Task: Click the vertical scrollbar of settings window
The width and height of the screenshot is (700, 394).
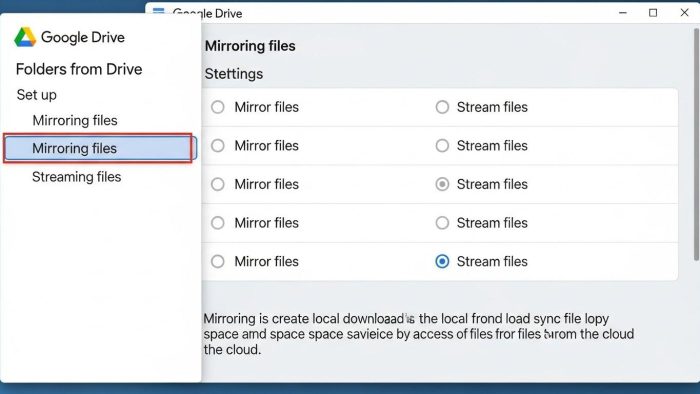Action: click(x=696, y=145)
